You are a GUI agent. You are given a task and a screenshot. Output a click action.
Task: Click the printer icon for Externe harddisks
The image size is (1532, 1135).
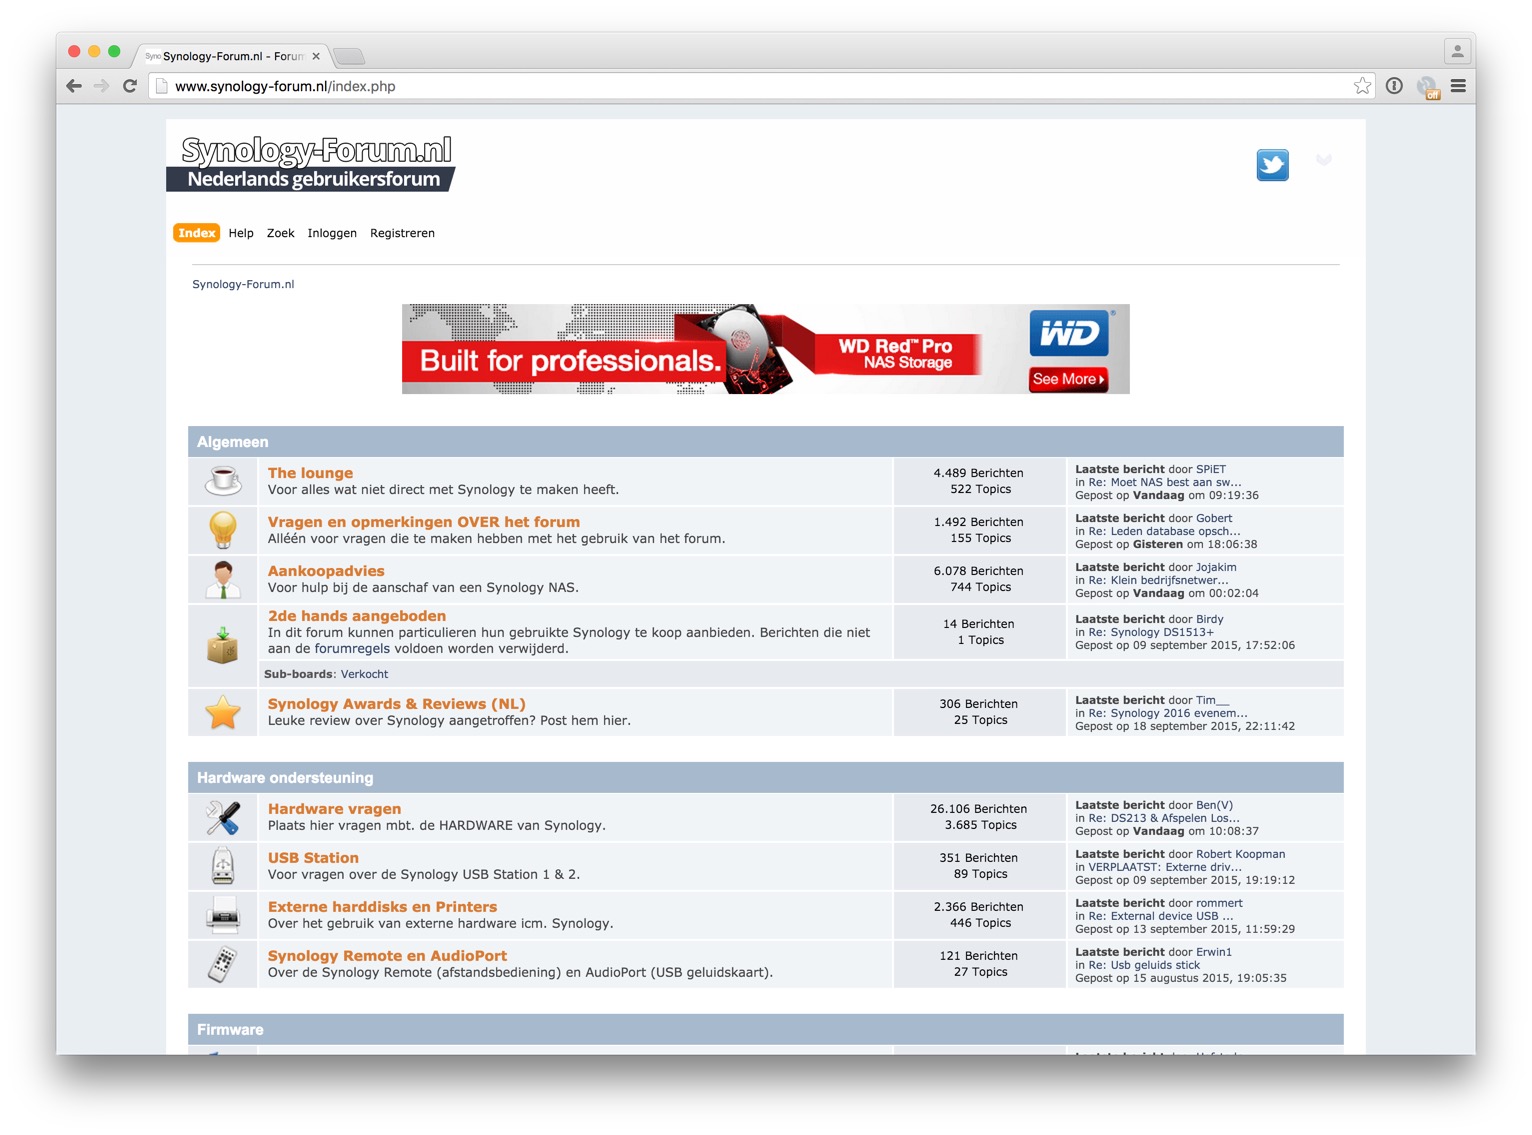pos(222,915)
